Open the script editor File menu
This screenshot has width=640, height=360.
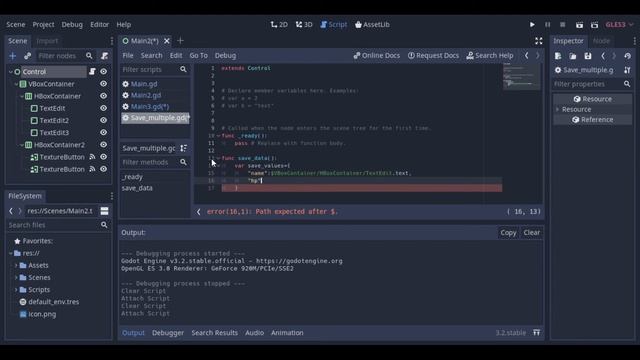click(x=128, y=56)
